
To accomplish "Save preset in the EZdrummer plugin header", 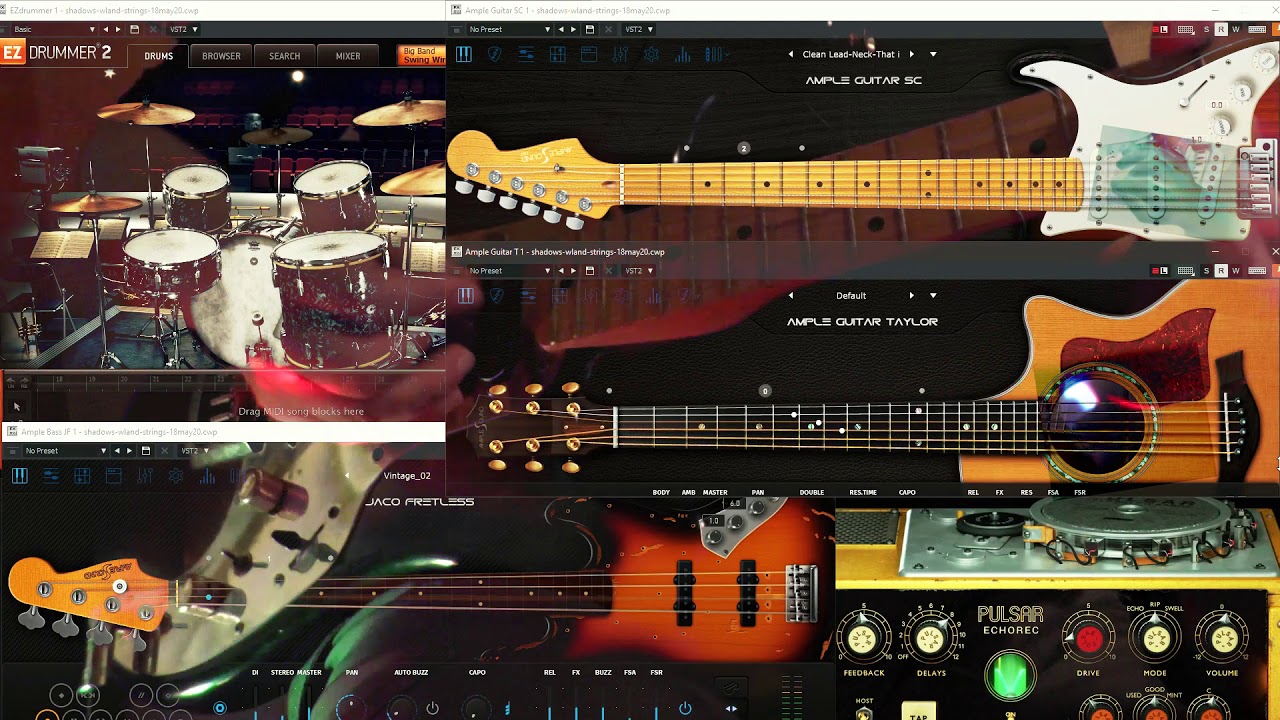I will (135, 30).
